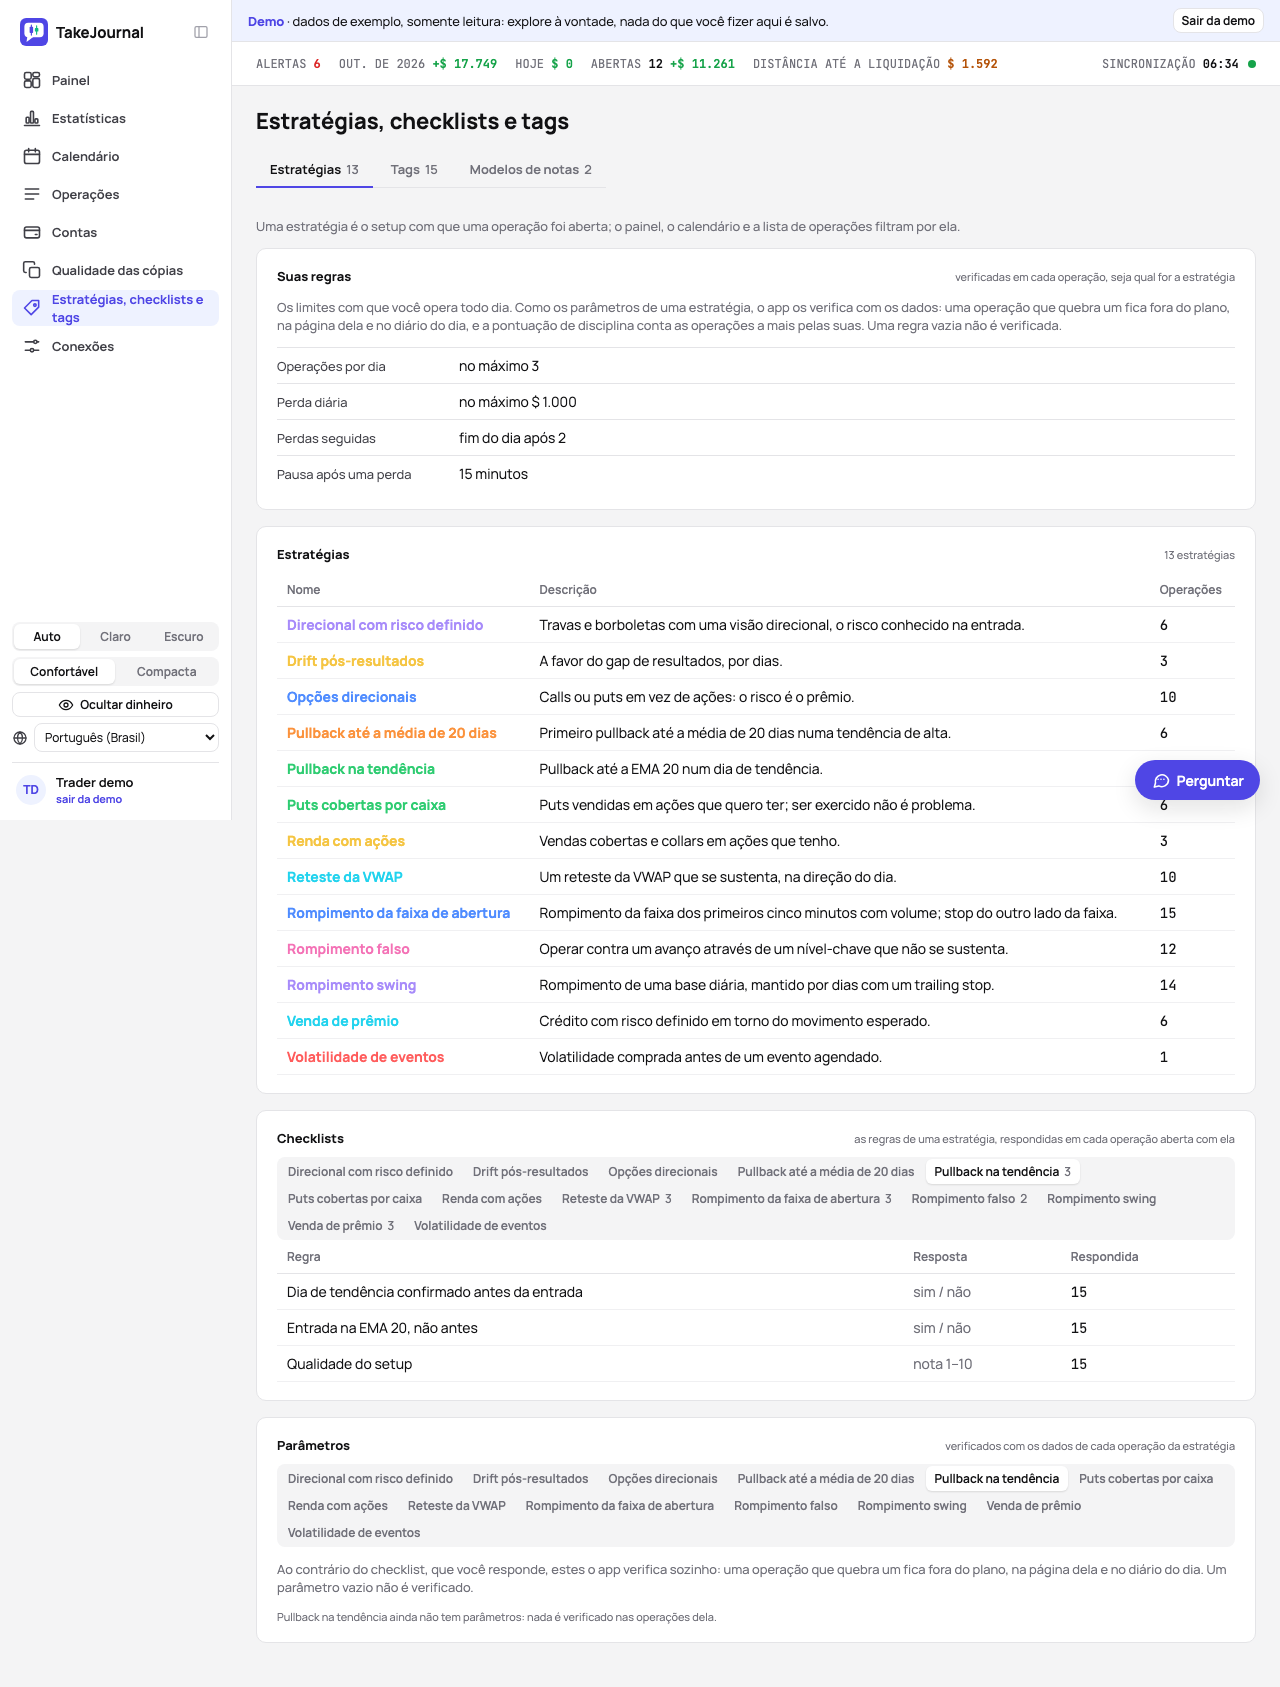
Task: Click the TakeJournal logo icon
Action: [x=34, y=32]
